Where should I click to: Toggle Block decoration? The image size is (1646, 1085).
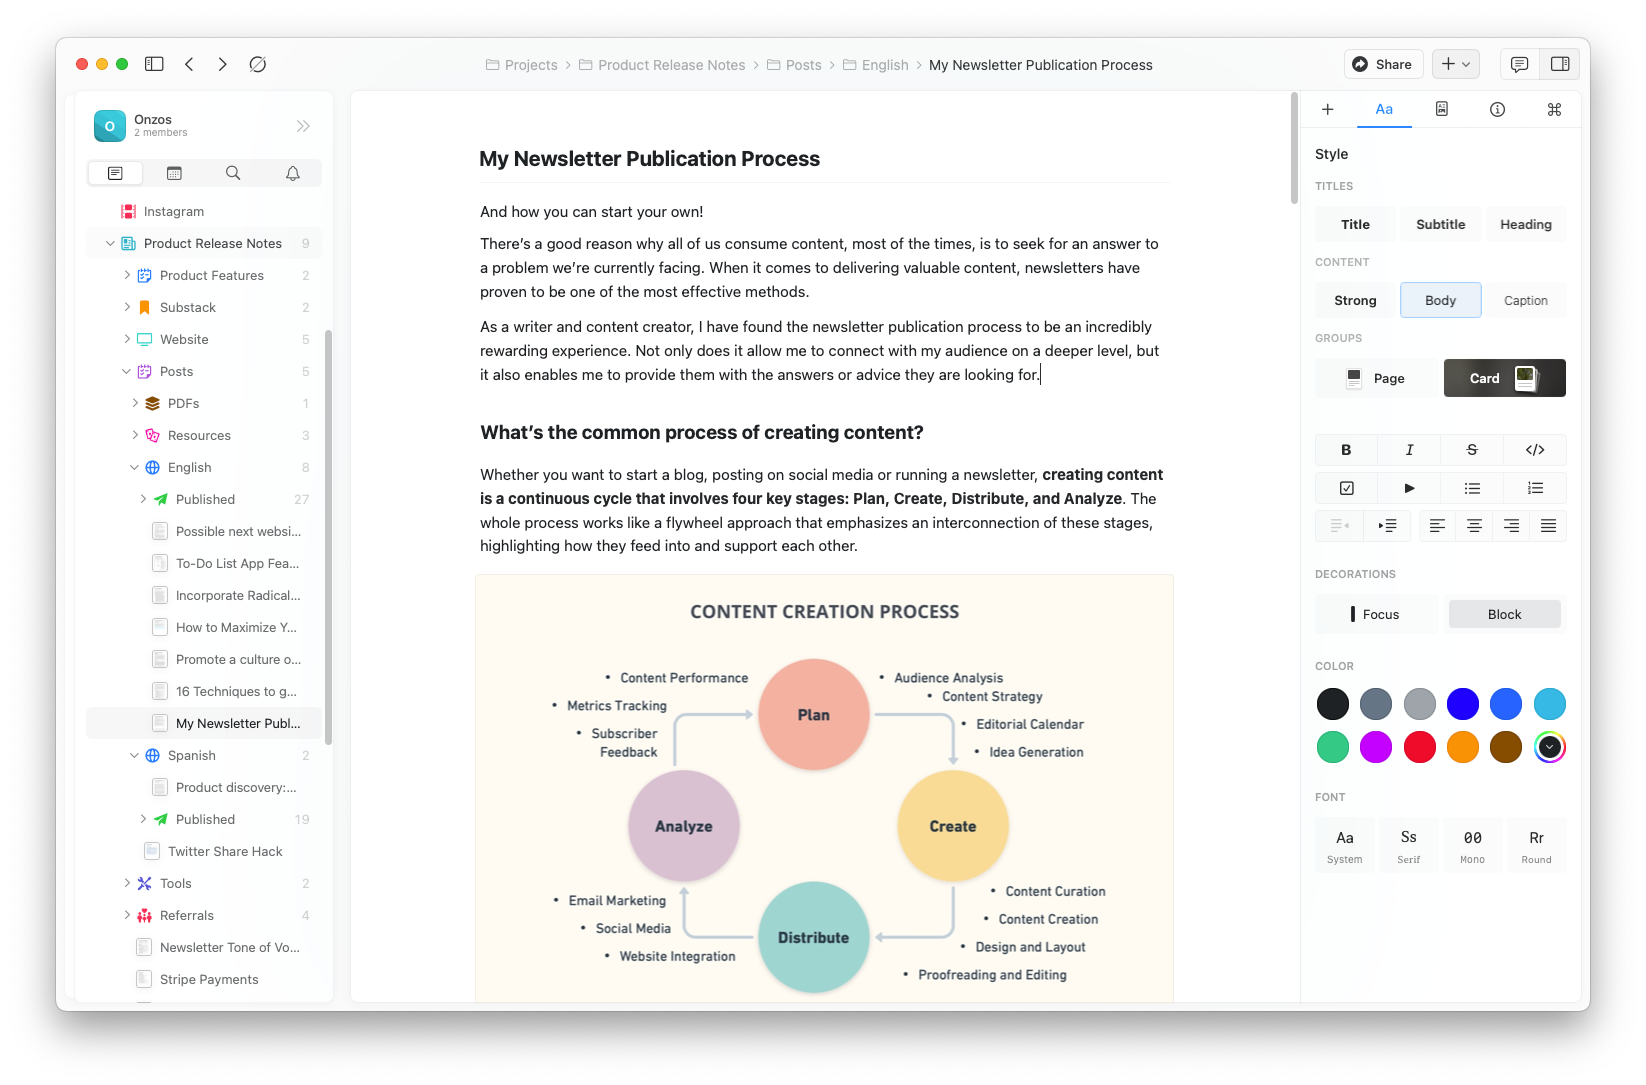click(x=1504, y=614)
